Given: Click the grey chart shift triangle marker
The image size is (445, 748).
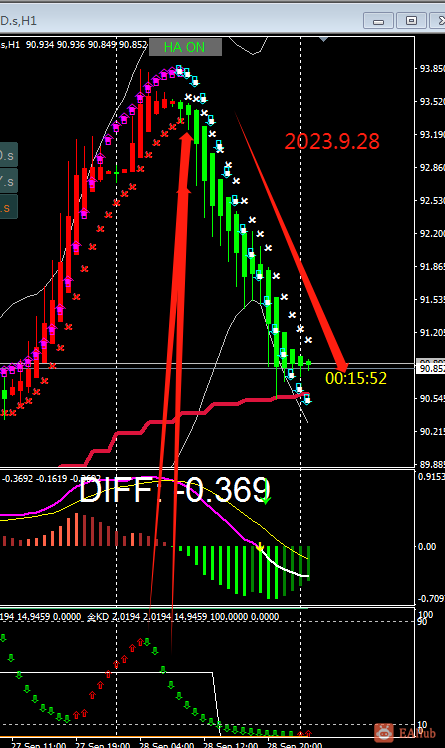Looking at the screenshot, I should click(323, 39).
